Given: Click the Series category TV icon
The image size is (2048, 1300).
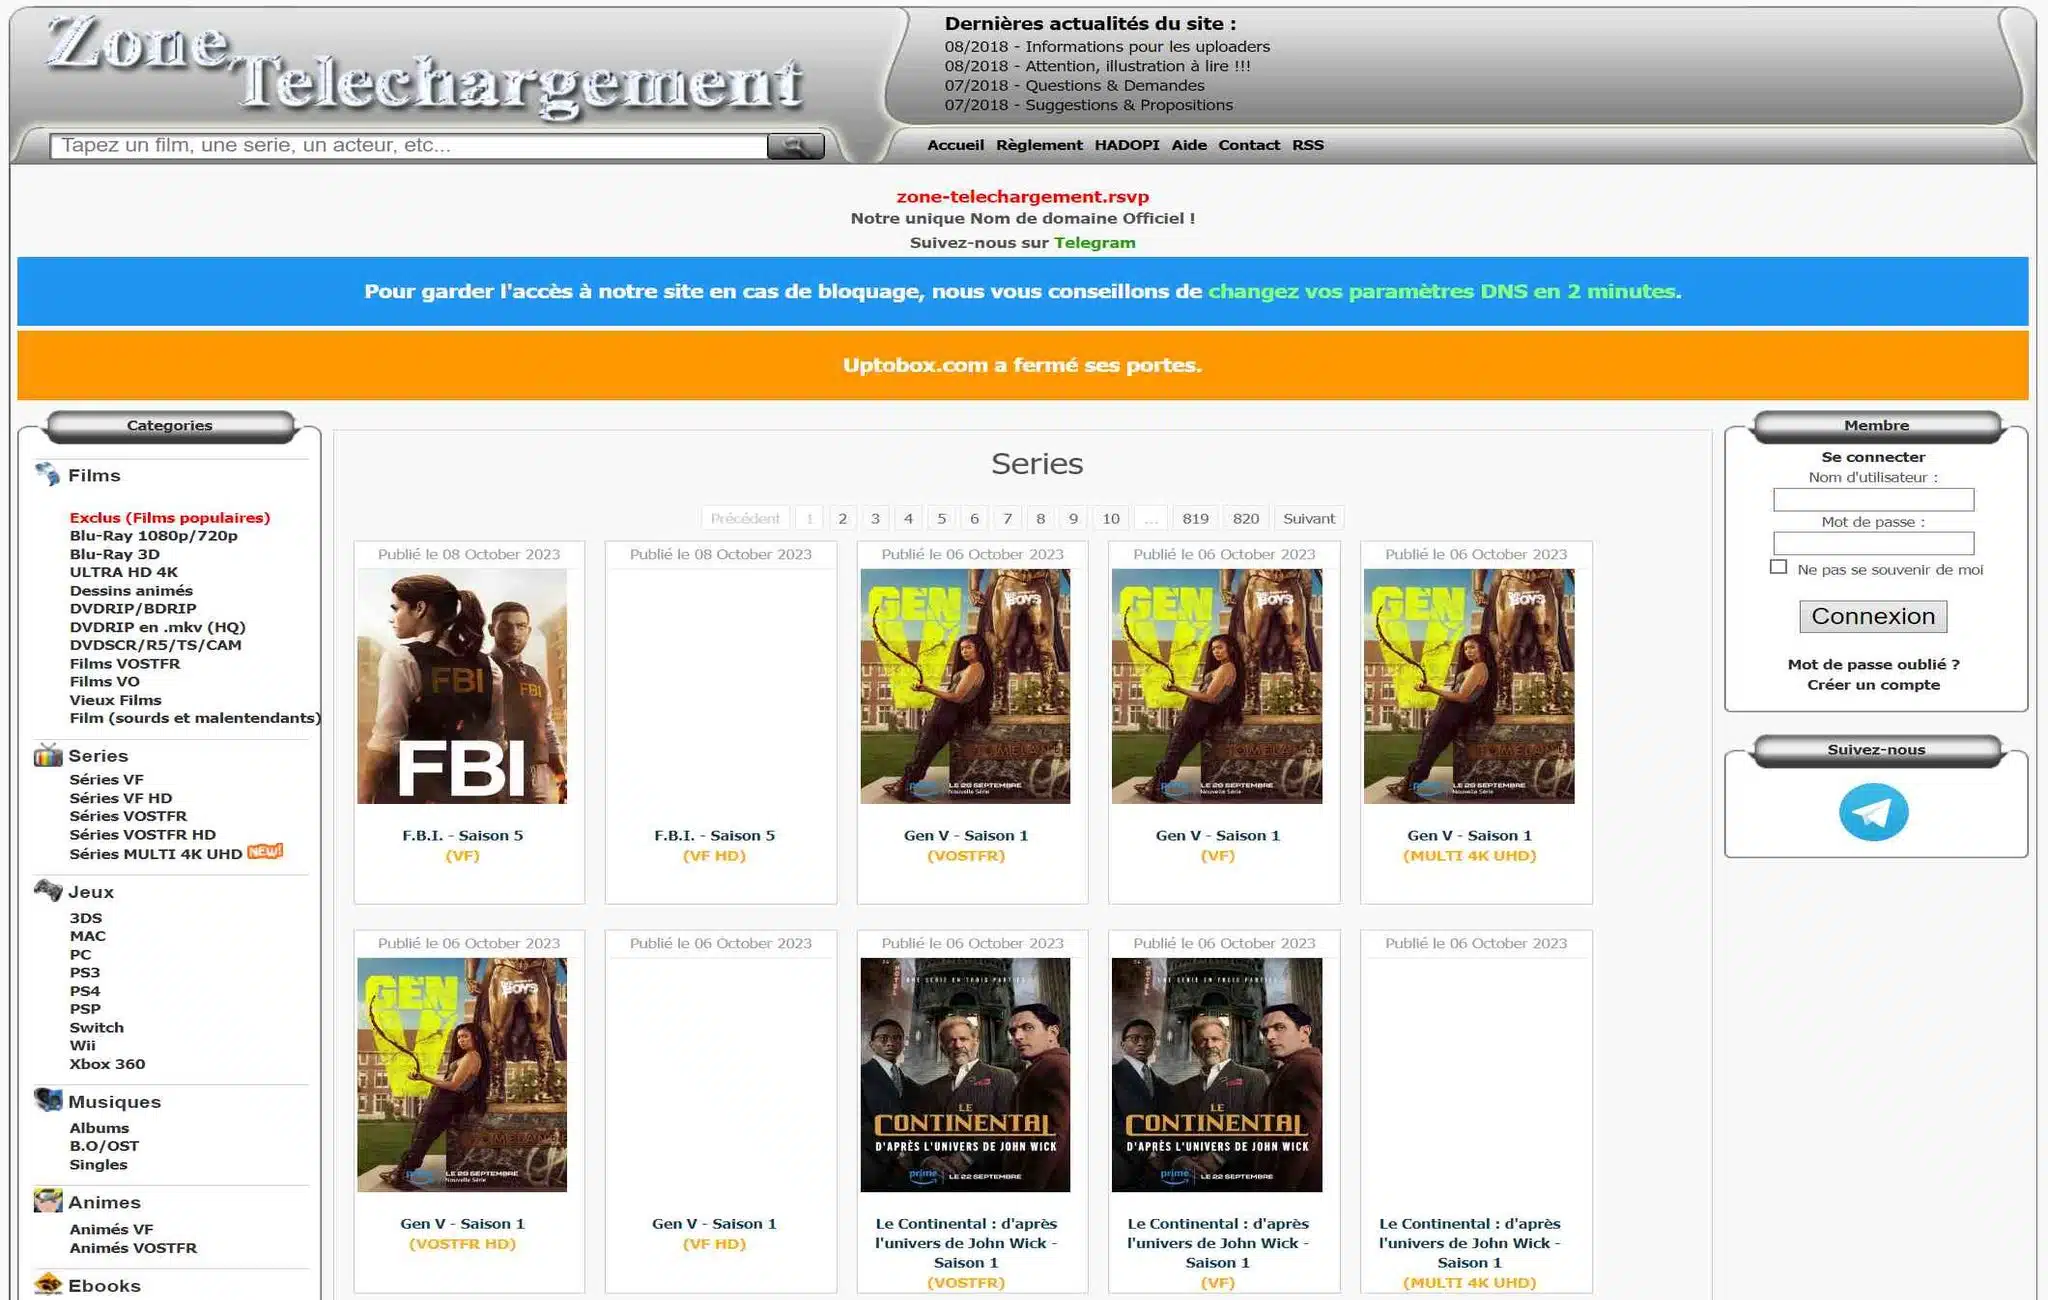Looking at the screenshot, I should click(47, 755).
